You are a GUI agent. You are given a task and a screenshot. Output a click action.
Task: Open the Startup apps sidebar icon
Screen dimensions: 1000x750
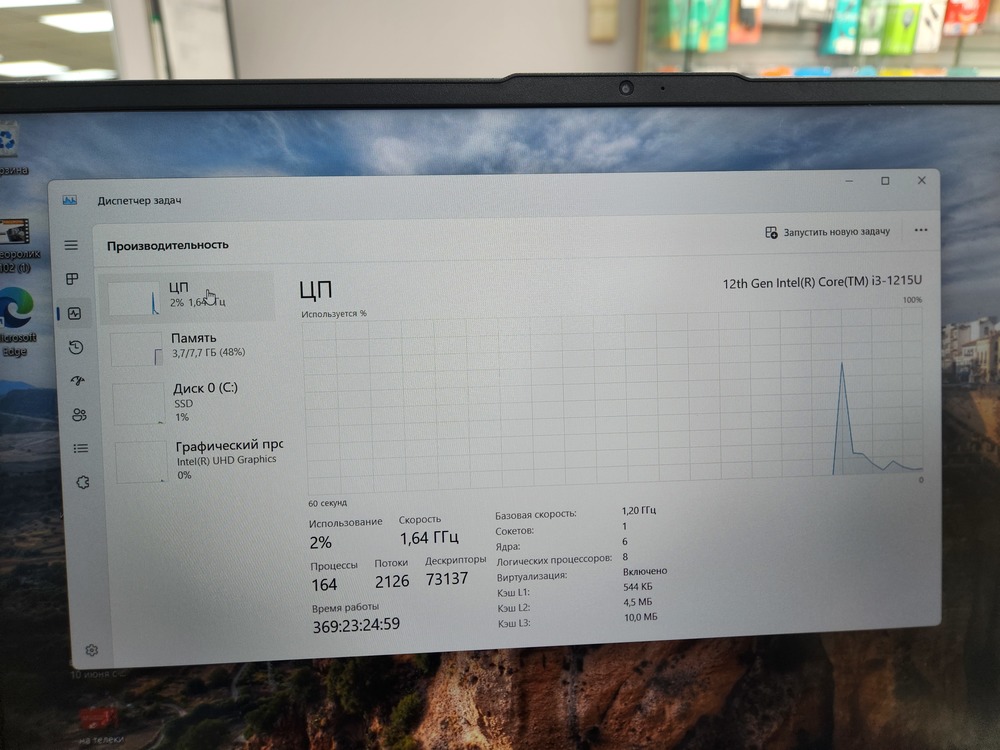click(x=78, y=381)
